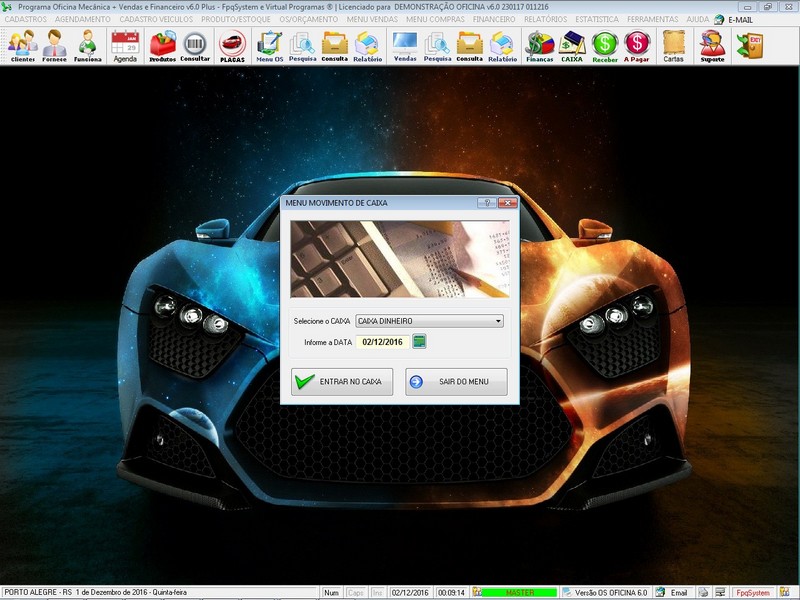800x600 pixels.
Task: Click Consulta folder icon after Menu OS
Action: tap(335, 46)
